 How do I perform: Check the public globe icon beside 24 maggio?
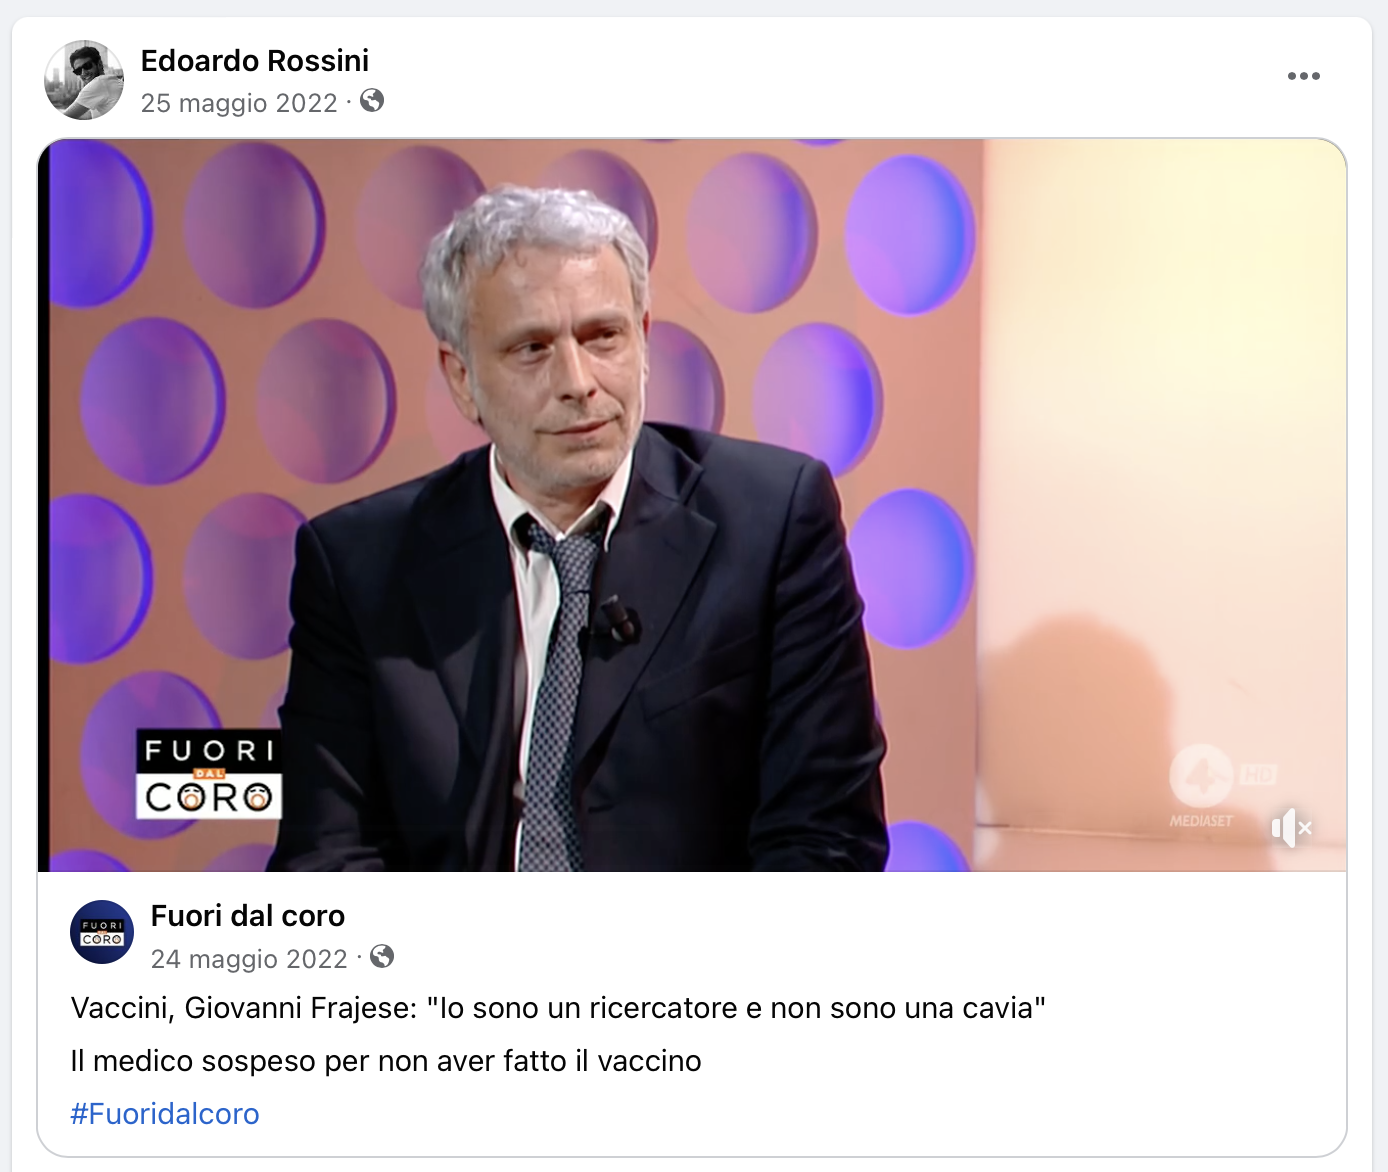point(382,957)
